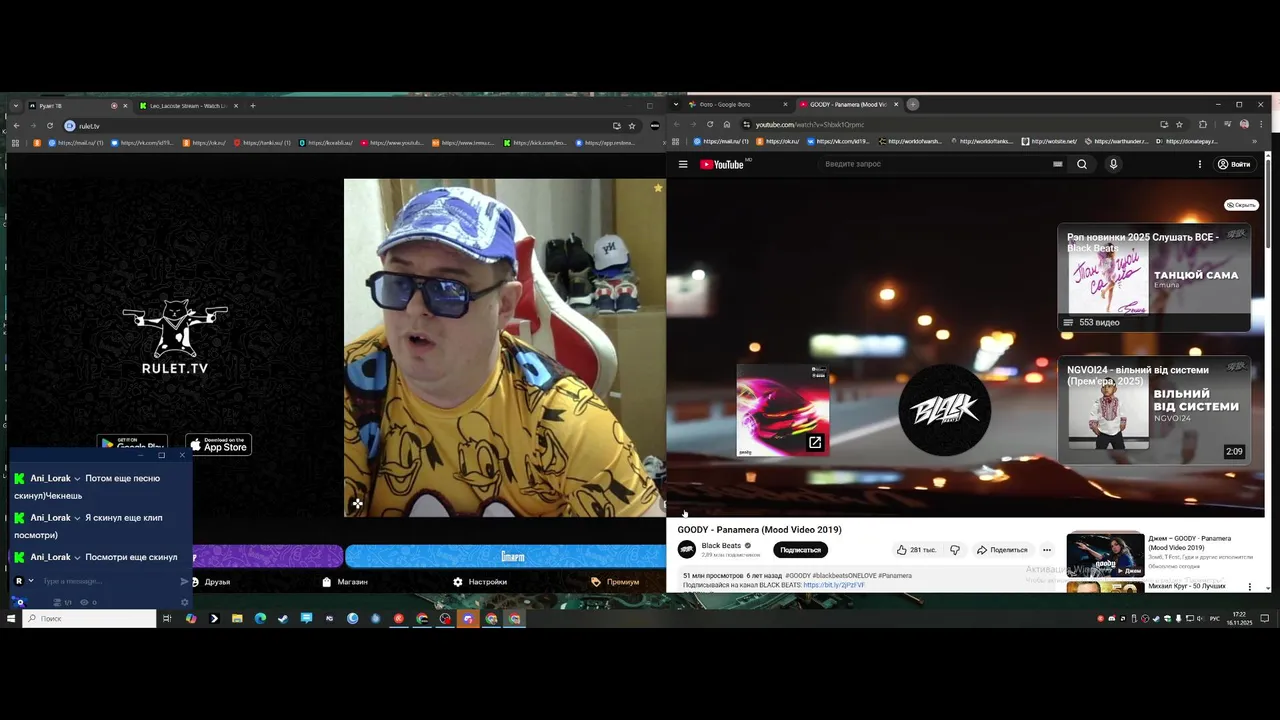The height and width of the screenshot is (720, 1280).
Task: Open options for Михаил Круг suggestion
Action: point(1250,586)
